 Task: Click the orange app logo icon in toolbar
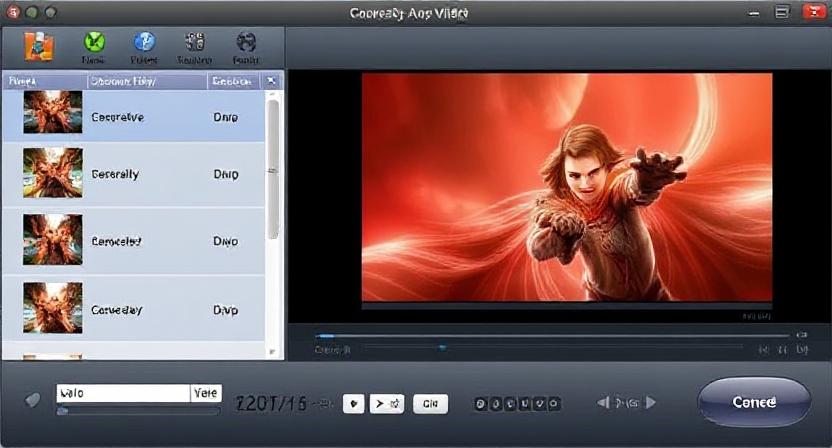click(37, 46)
